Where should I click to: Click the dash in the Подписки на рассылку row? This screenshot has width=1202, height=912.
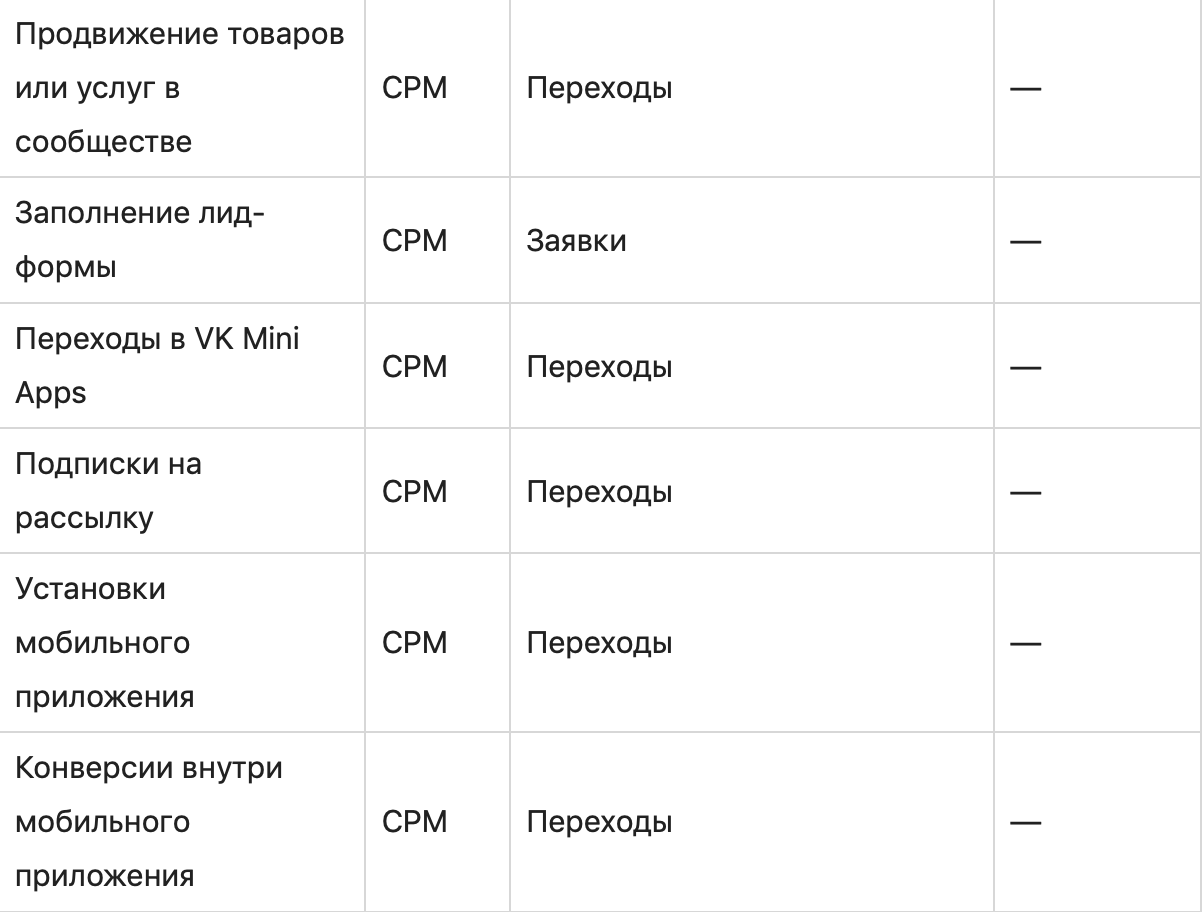1026,492
